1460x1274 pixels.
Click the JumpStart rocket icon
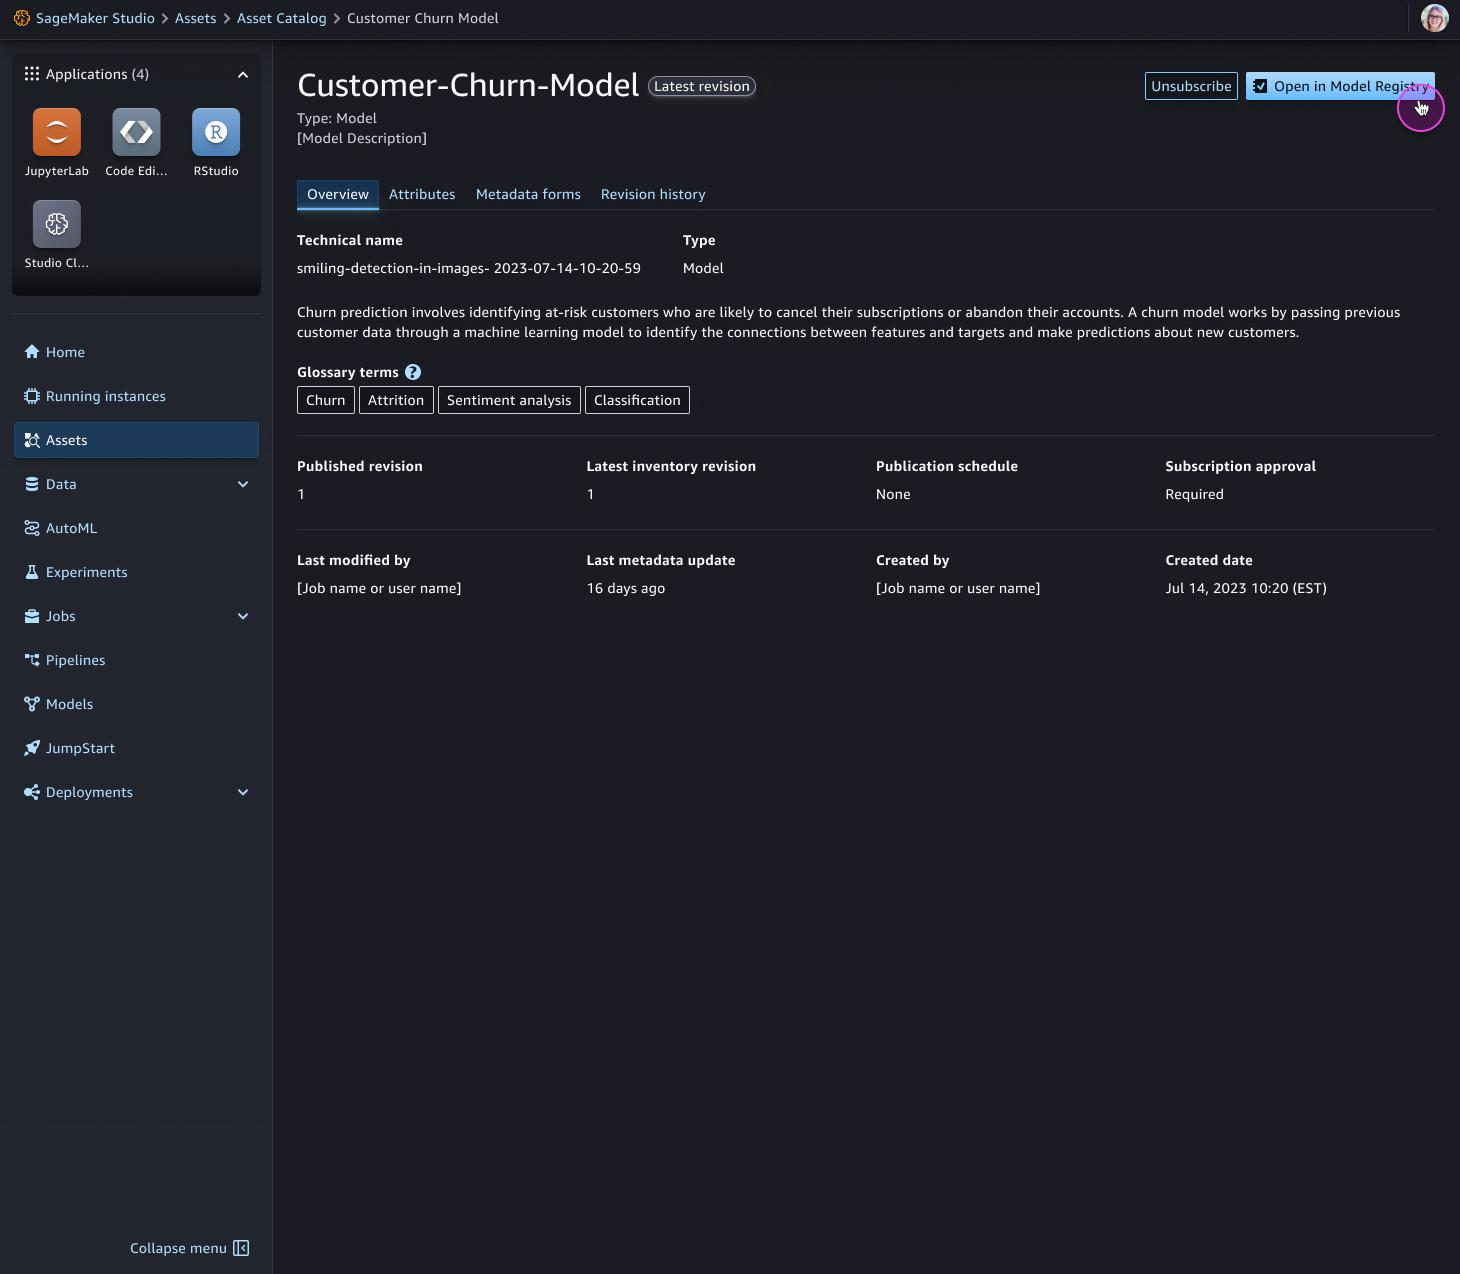click(x=32, y=748)
